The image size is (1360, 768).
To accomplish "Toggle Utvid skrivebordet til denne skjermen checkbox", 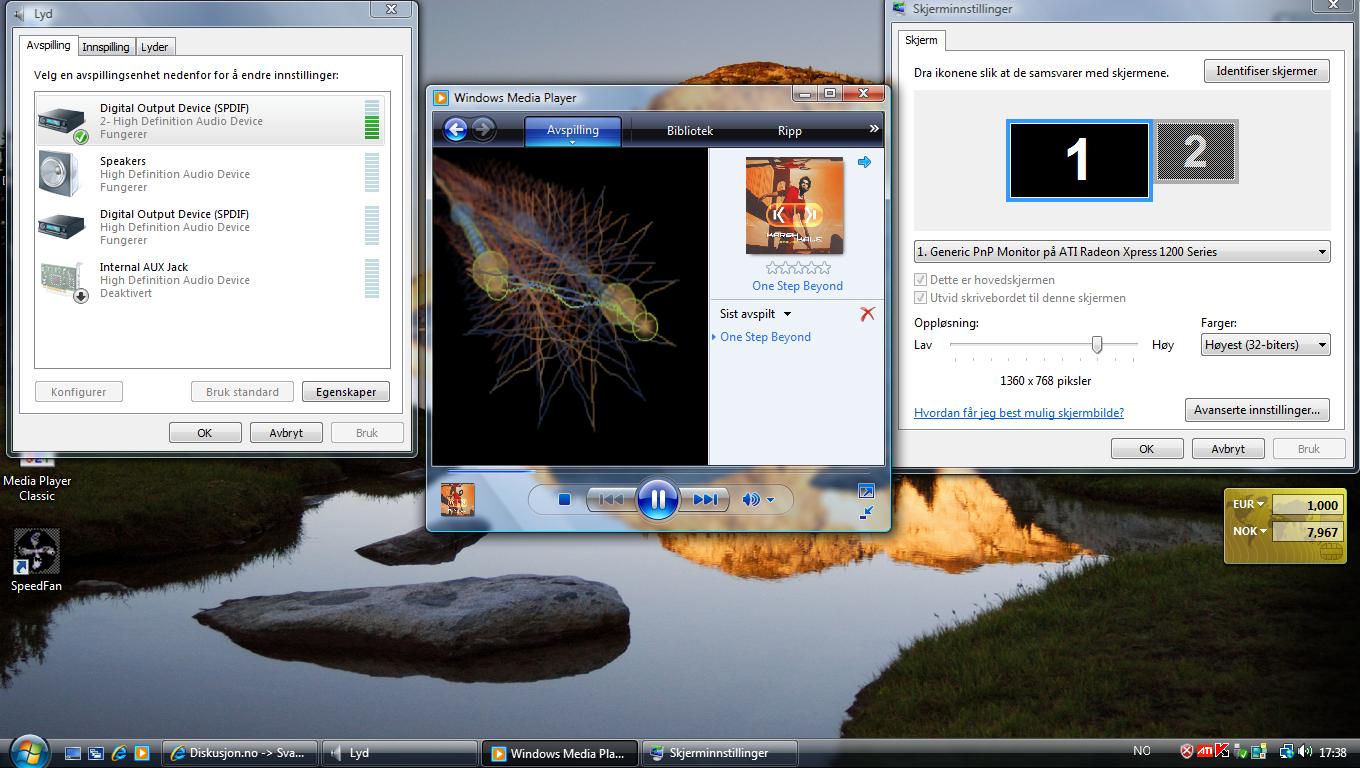I will click(x=921, y=298).
